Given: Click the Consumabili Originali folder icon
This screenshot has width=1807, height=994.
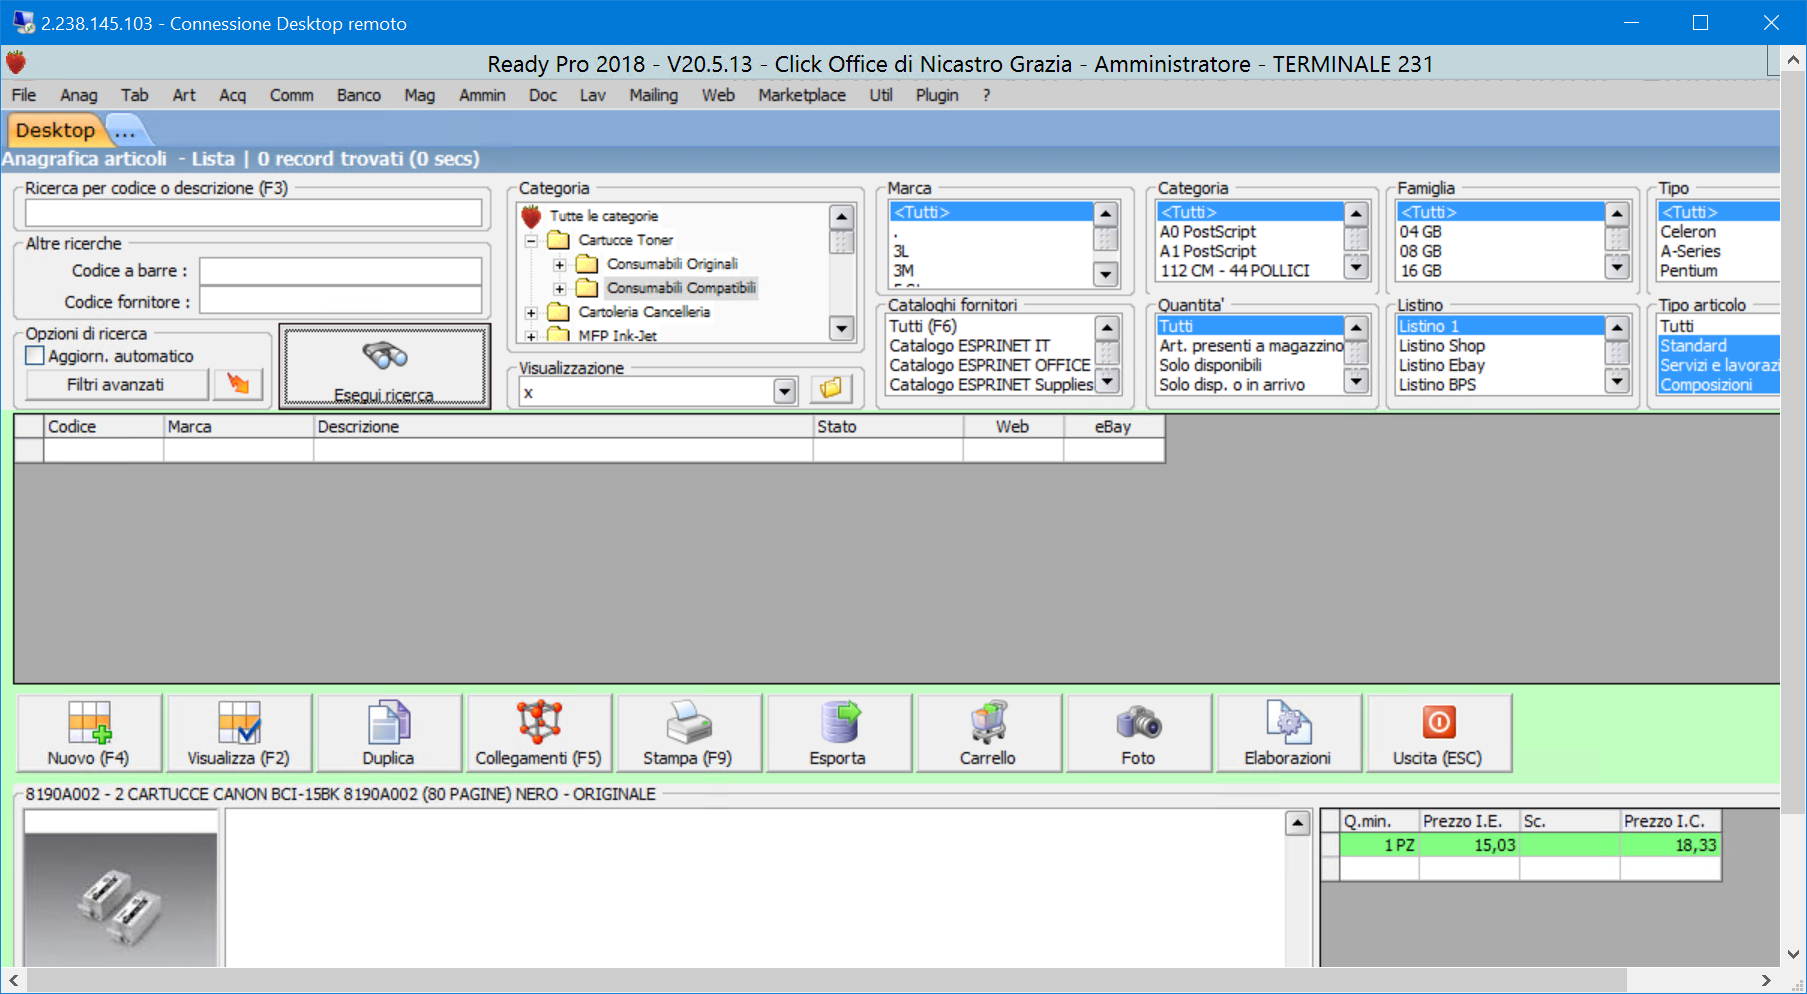Looking at the screenshot, I should [587, 264].
